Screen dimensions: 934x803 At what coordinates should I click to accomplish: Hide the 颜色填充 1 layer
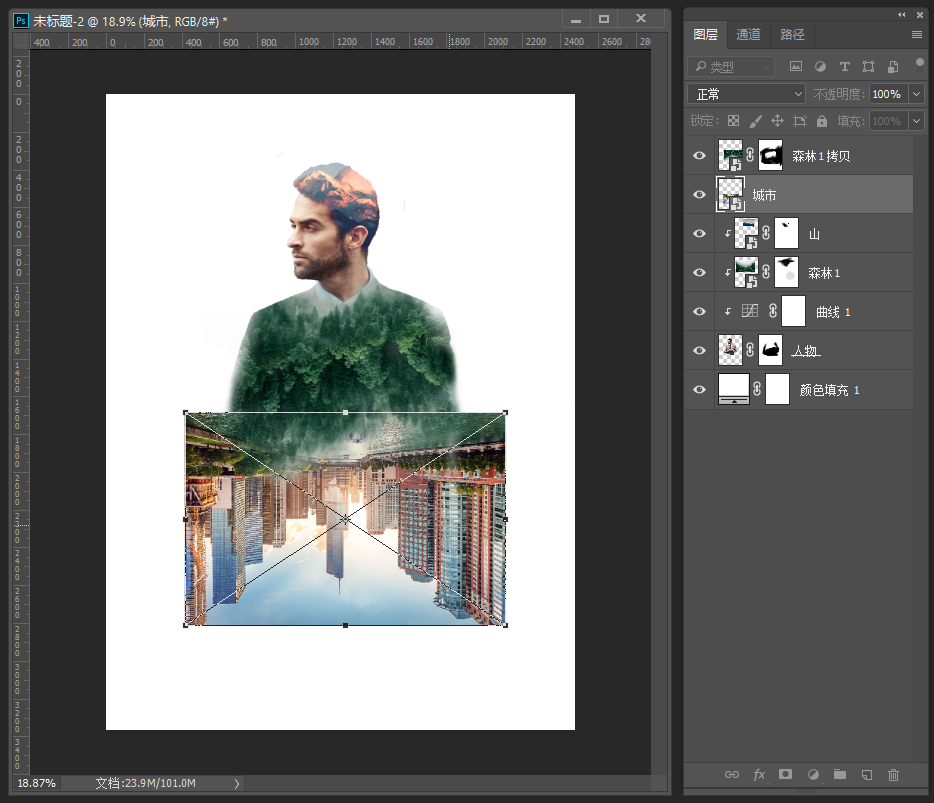(x=699, y=390)
